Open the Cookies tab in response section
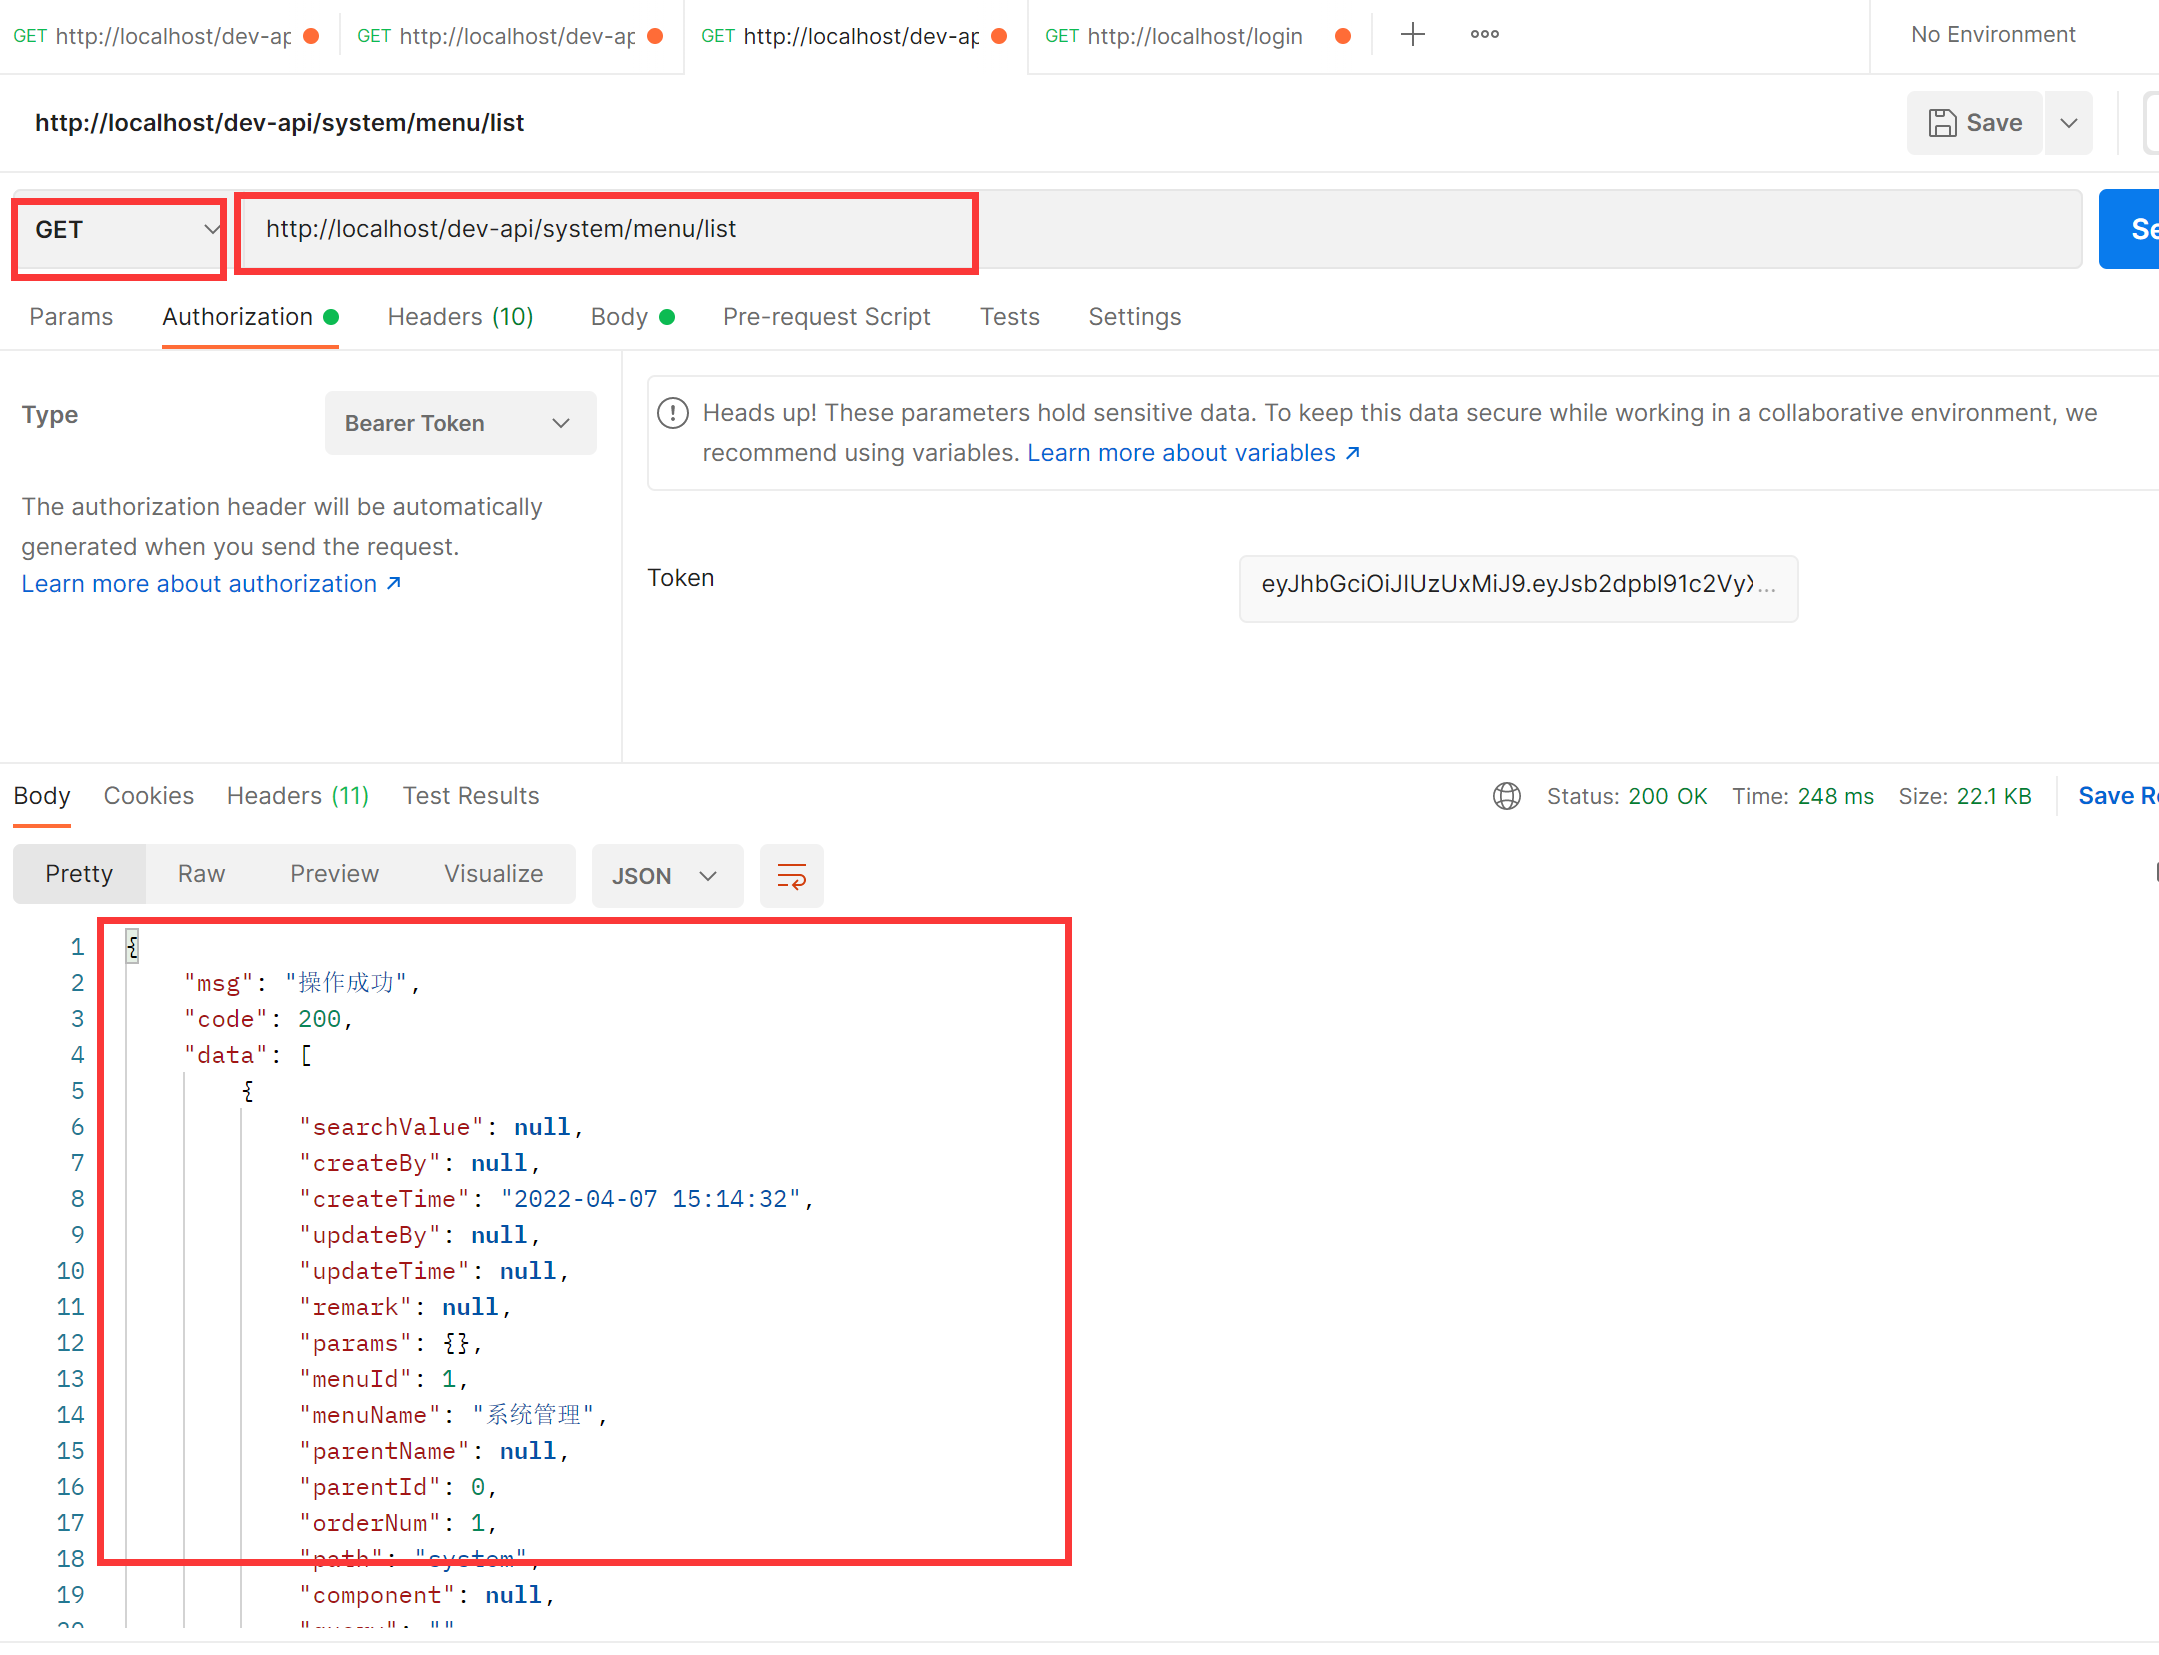 (148, 795)
